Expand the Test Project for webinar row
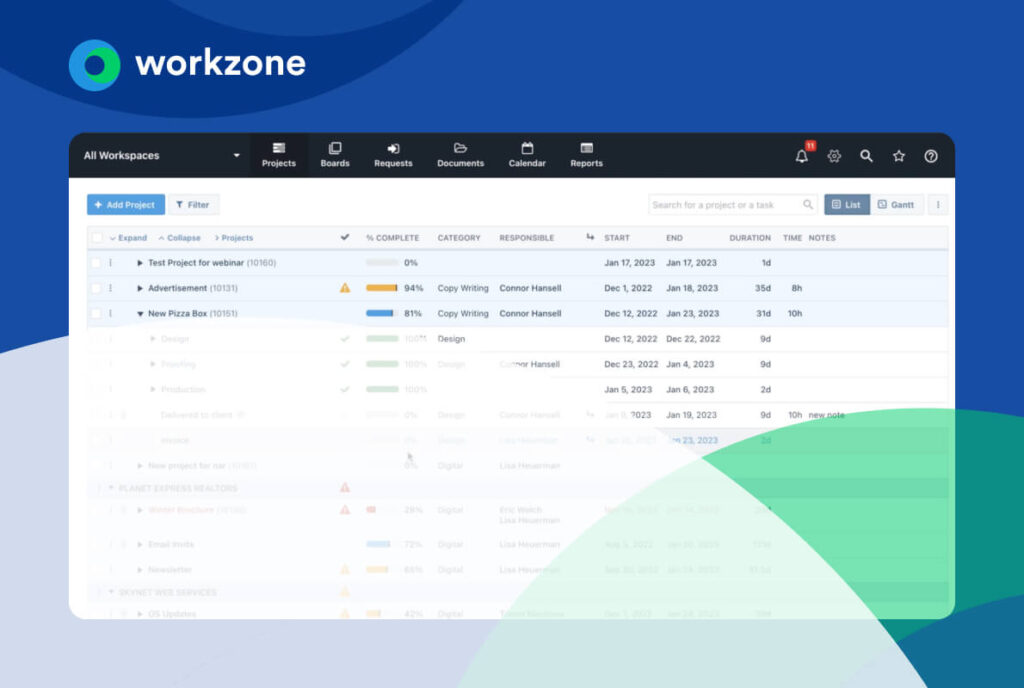Screen dimensions: 1024x688 [140, 263]
